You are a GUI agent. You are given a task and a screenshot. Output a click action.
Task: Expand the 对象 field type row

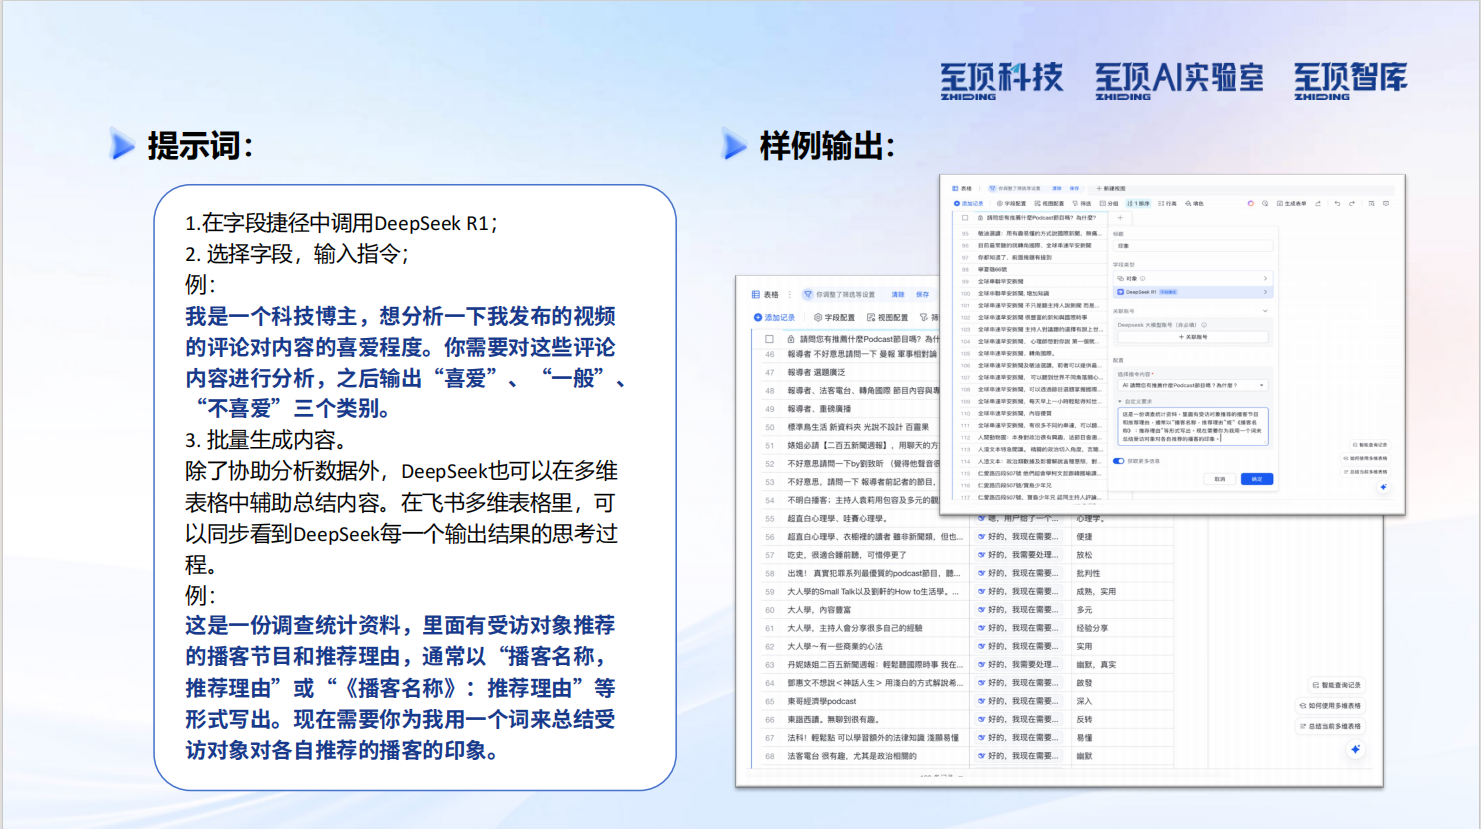tap(1193, 278)
